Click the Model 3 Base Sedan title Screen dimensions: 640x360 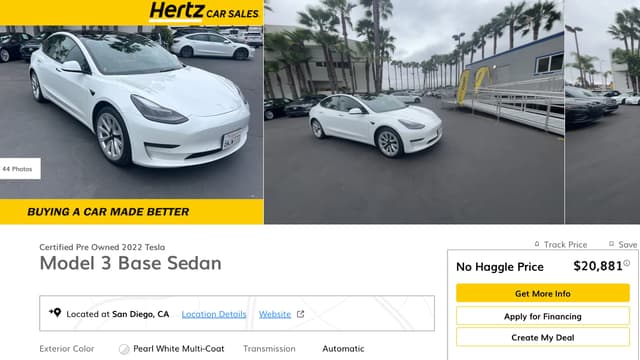coord(131,263)
